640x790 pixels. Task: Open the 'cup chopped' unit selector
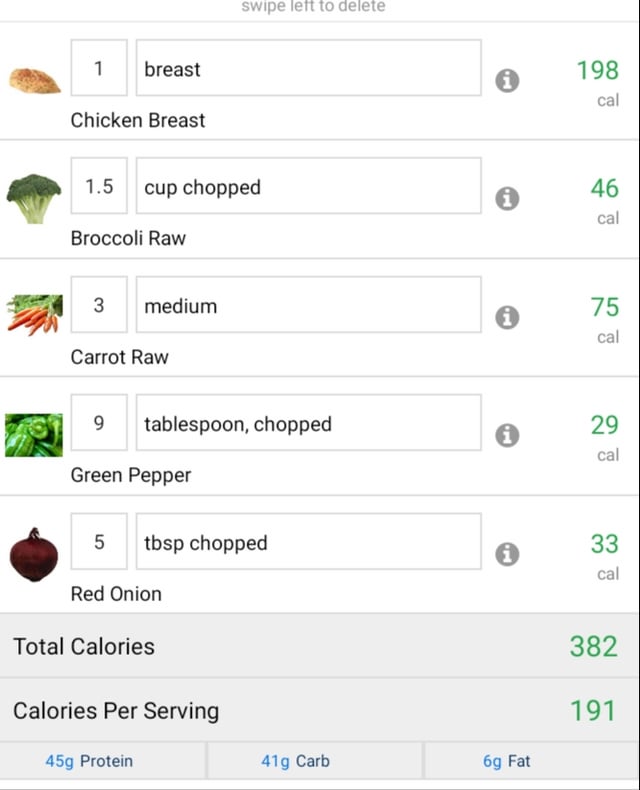click(x=308, y=186)
